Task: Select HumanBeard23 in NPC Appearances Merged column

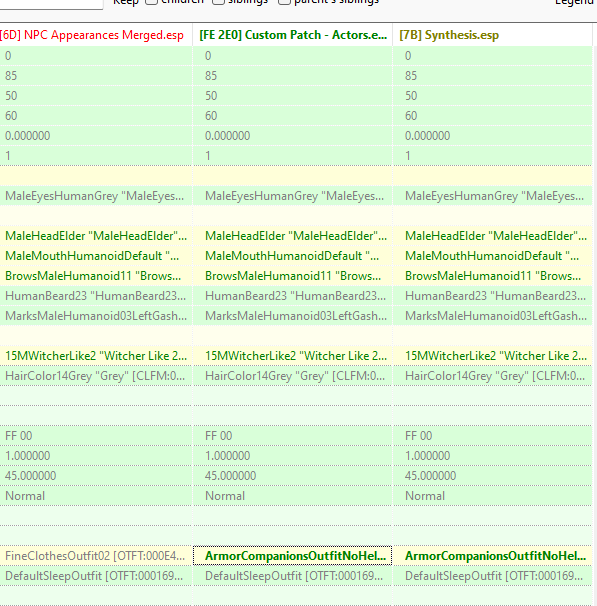Action: [x=96, y=296]
